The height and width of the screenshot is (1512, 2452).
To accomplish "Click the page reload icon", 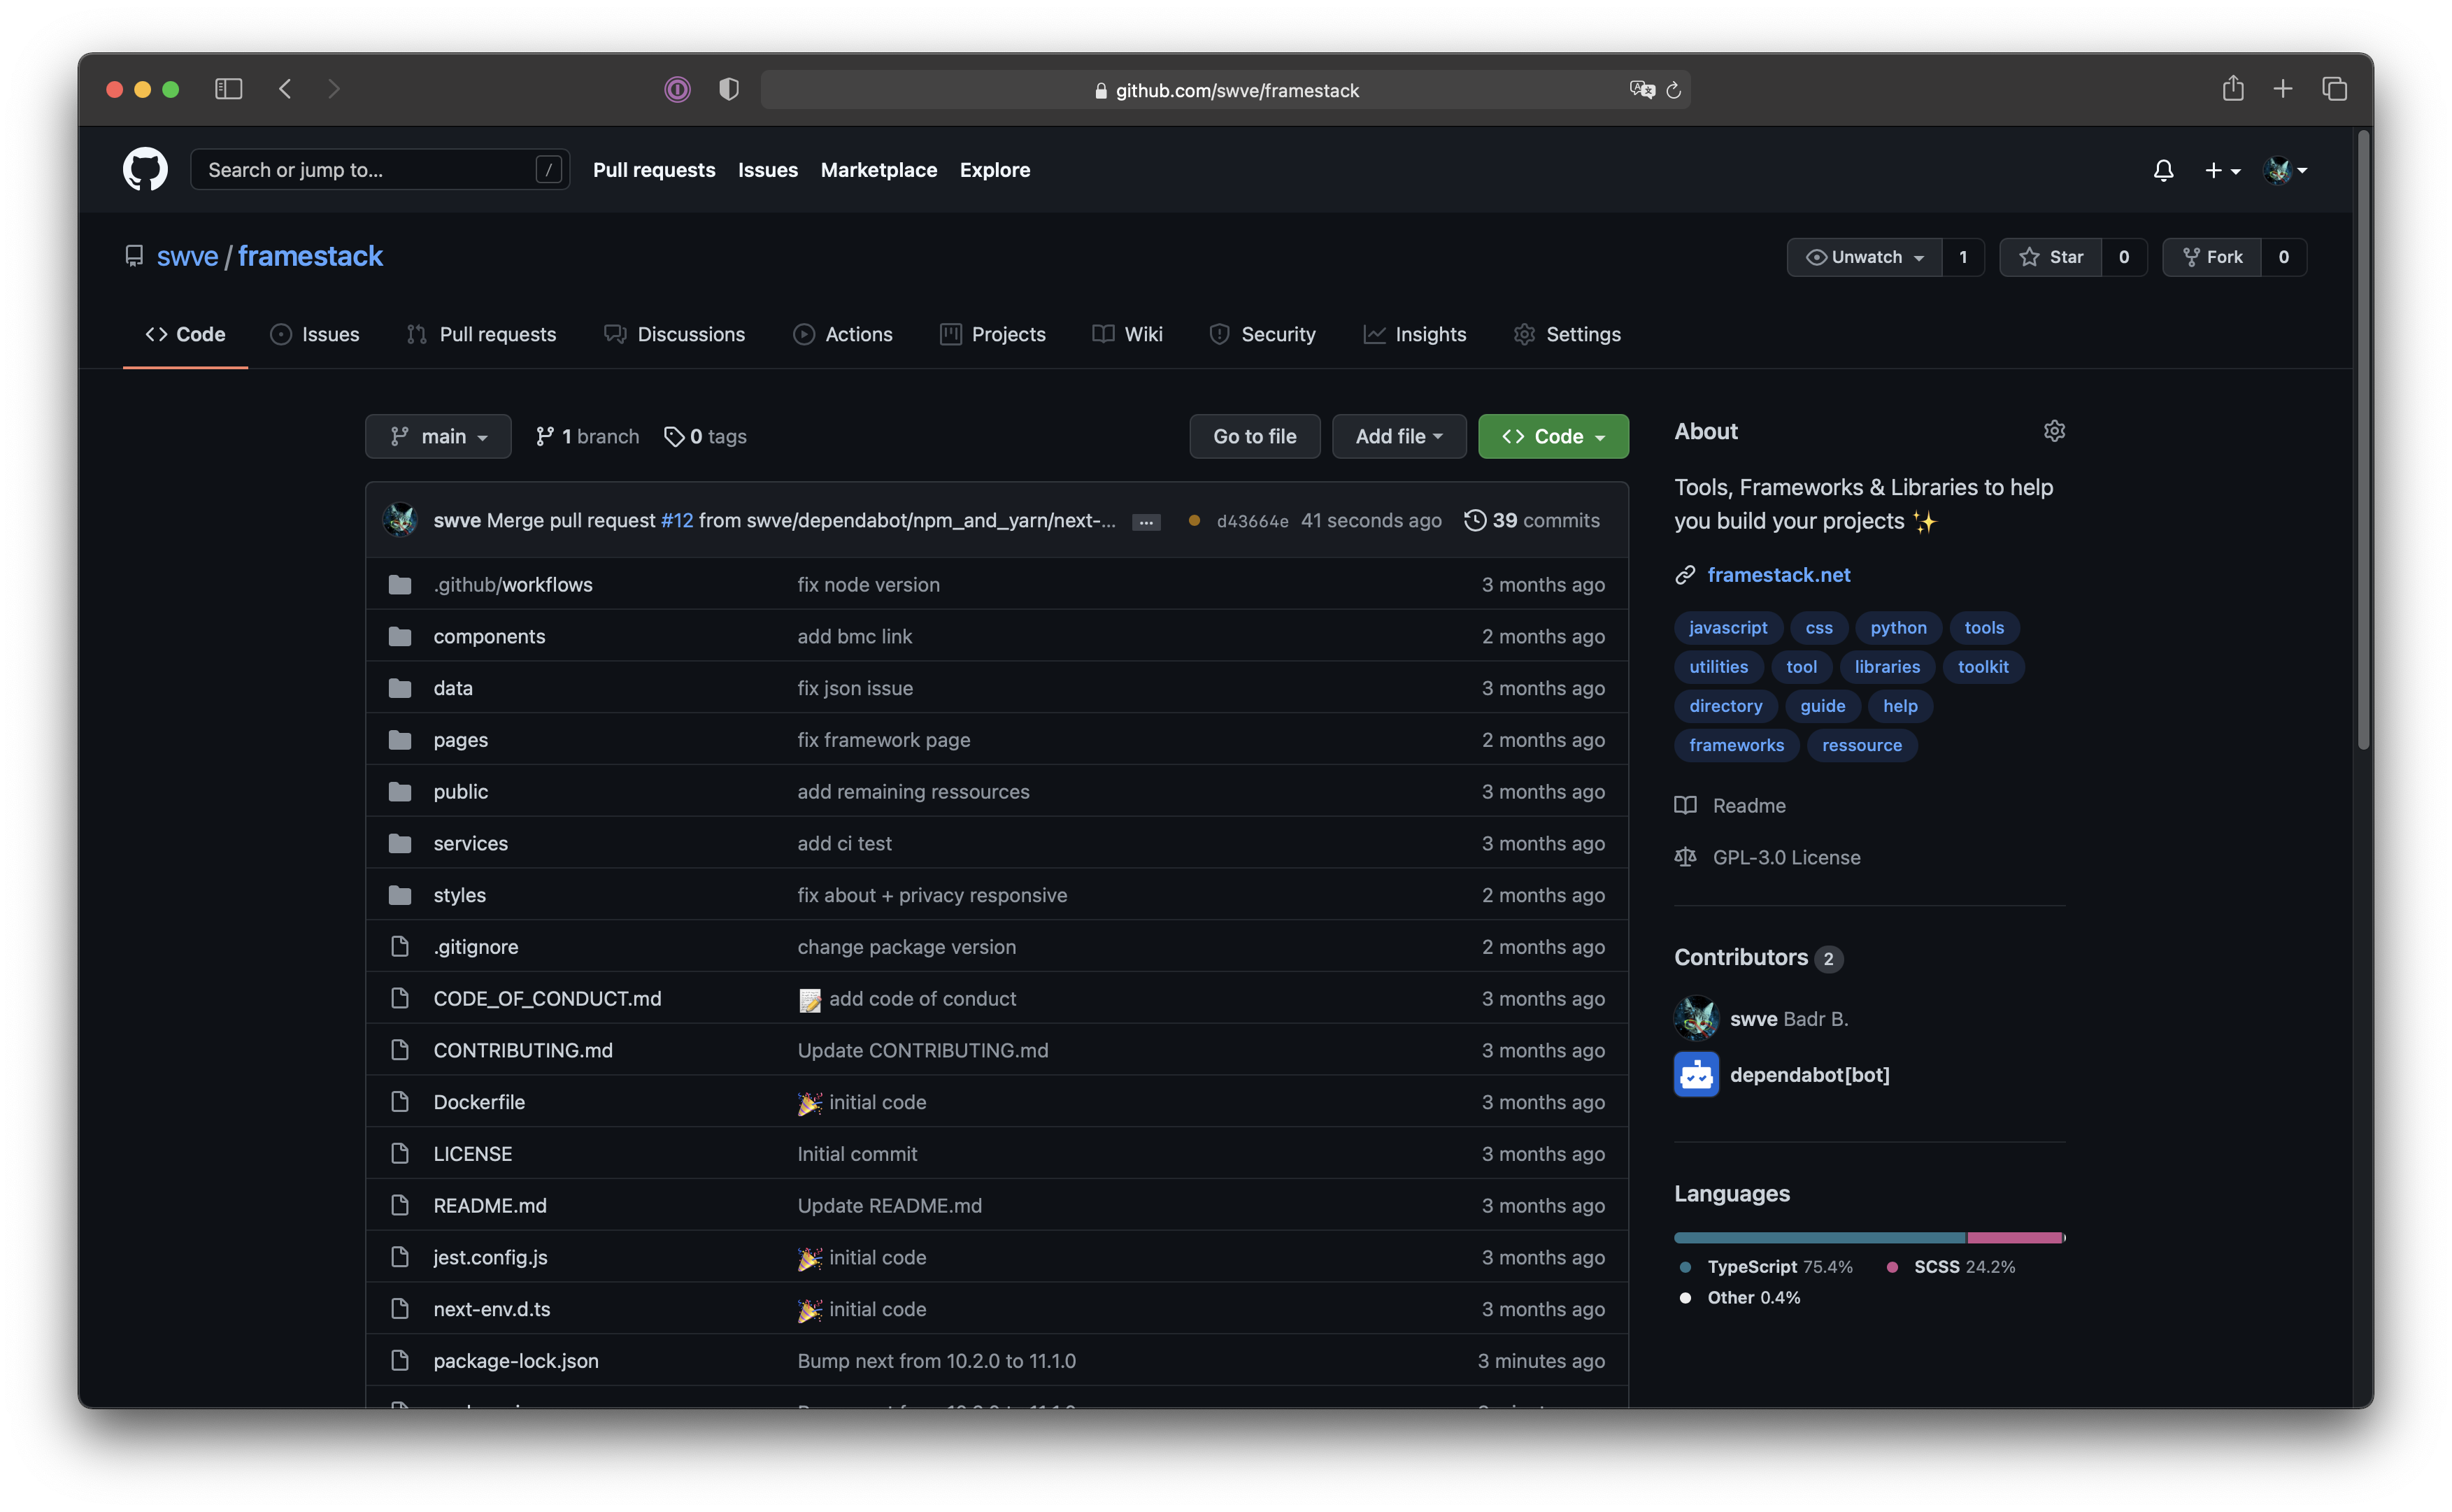I will click(1673, 90).
